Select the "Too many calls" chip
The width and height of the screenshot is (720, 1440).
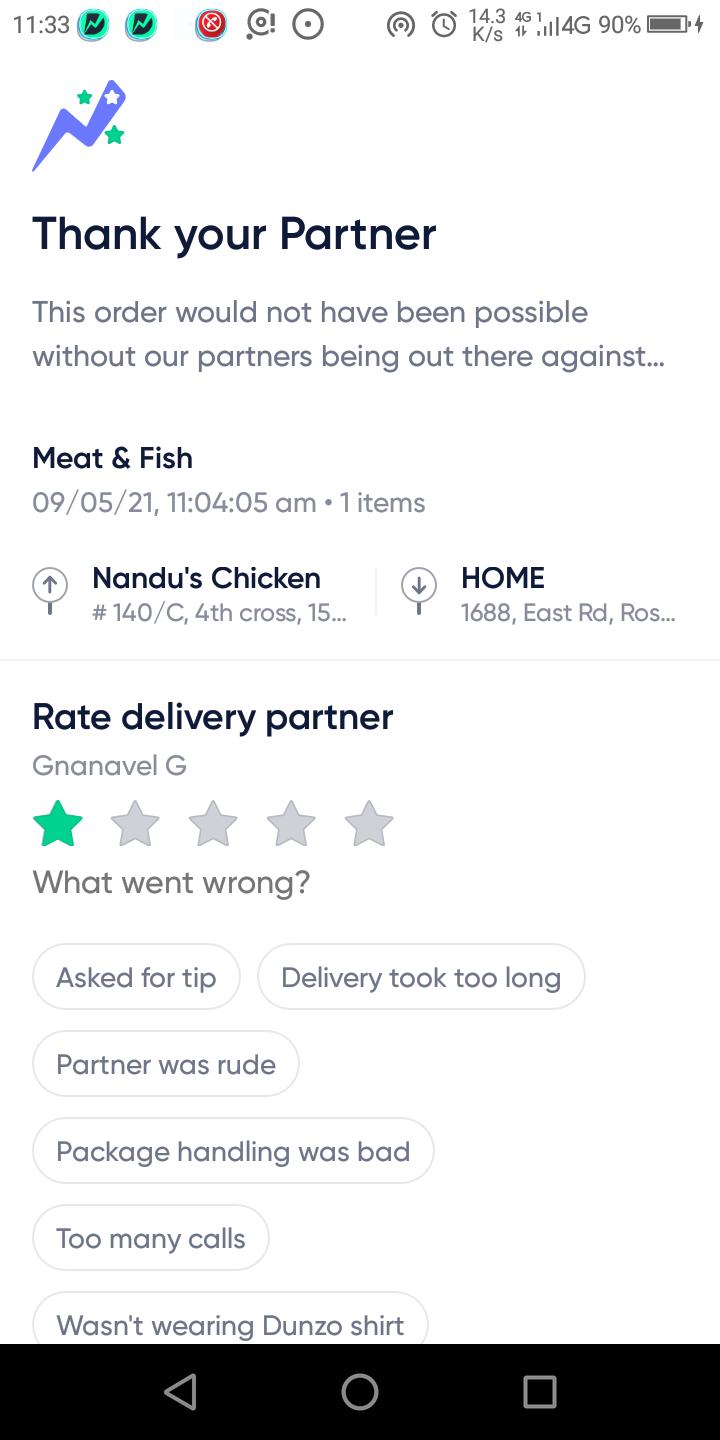[x=151, y=1238]
